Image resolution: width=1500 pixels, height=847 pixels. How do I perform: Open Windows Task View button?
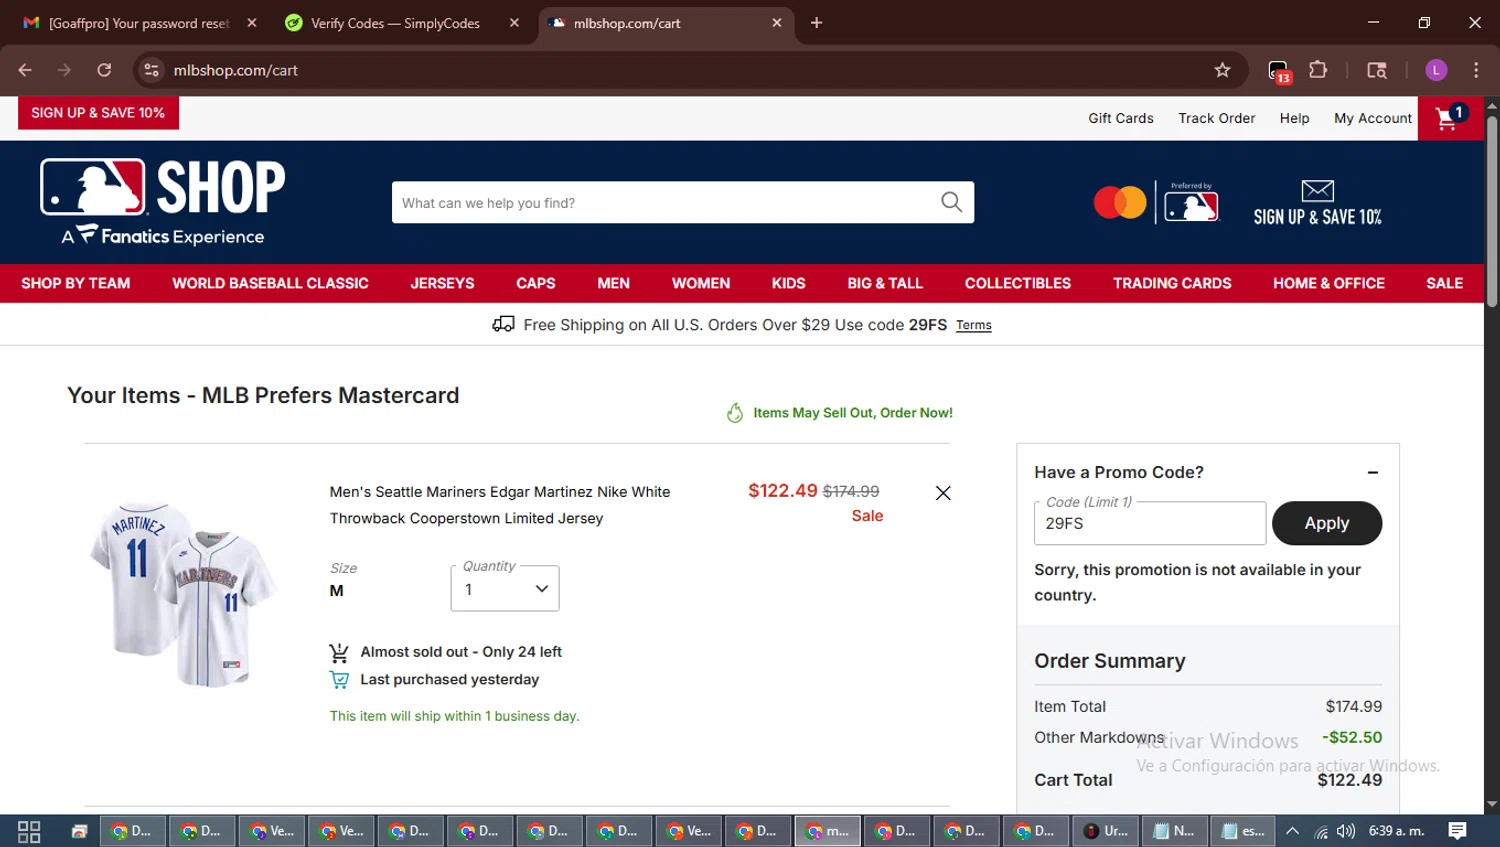29,831
